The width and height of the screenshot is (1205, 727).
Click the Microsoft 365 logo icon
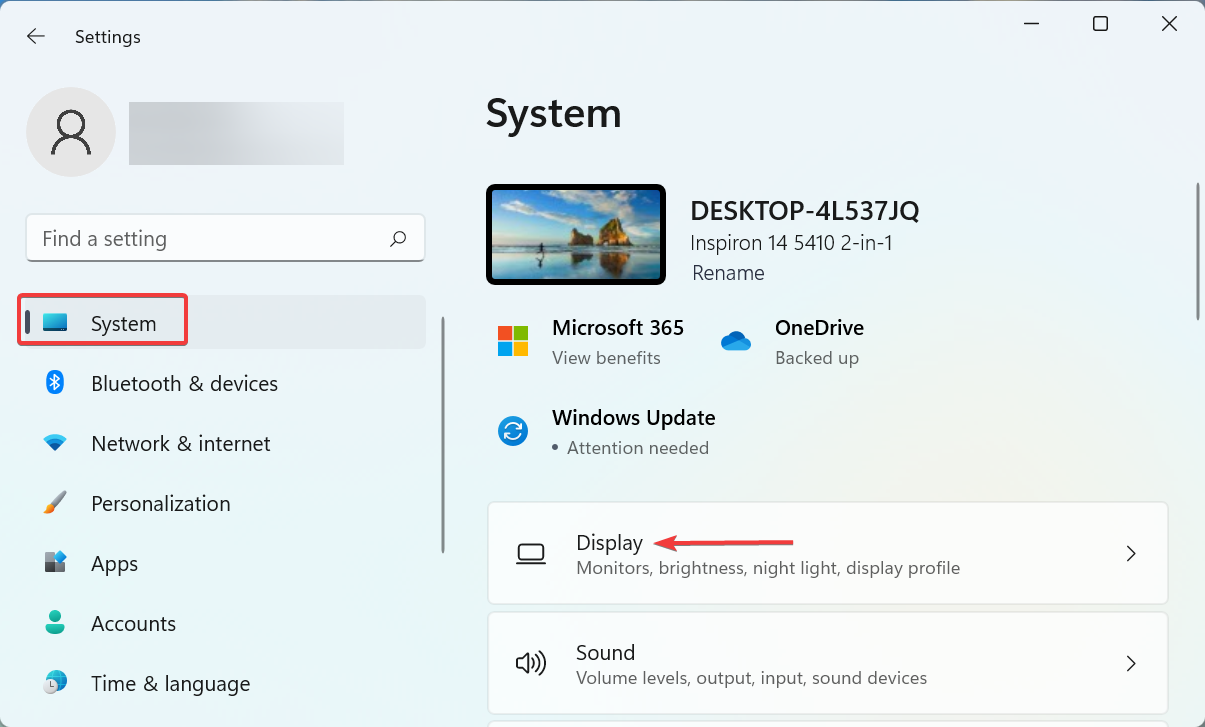coord(513,341)
